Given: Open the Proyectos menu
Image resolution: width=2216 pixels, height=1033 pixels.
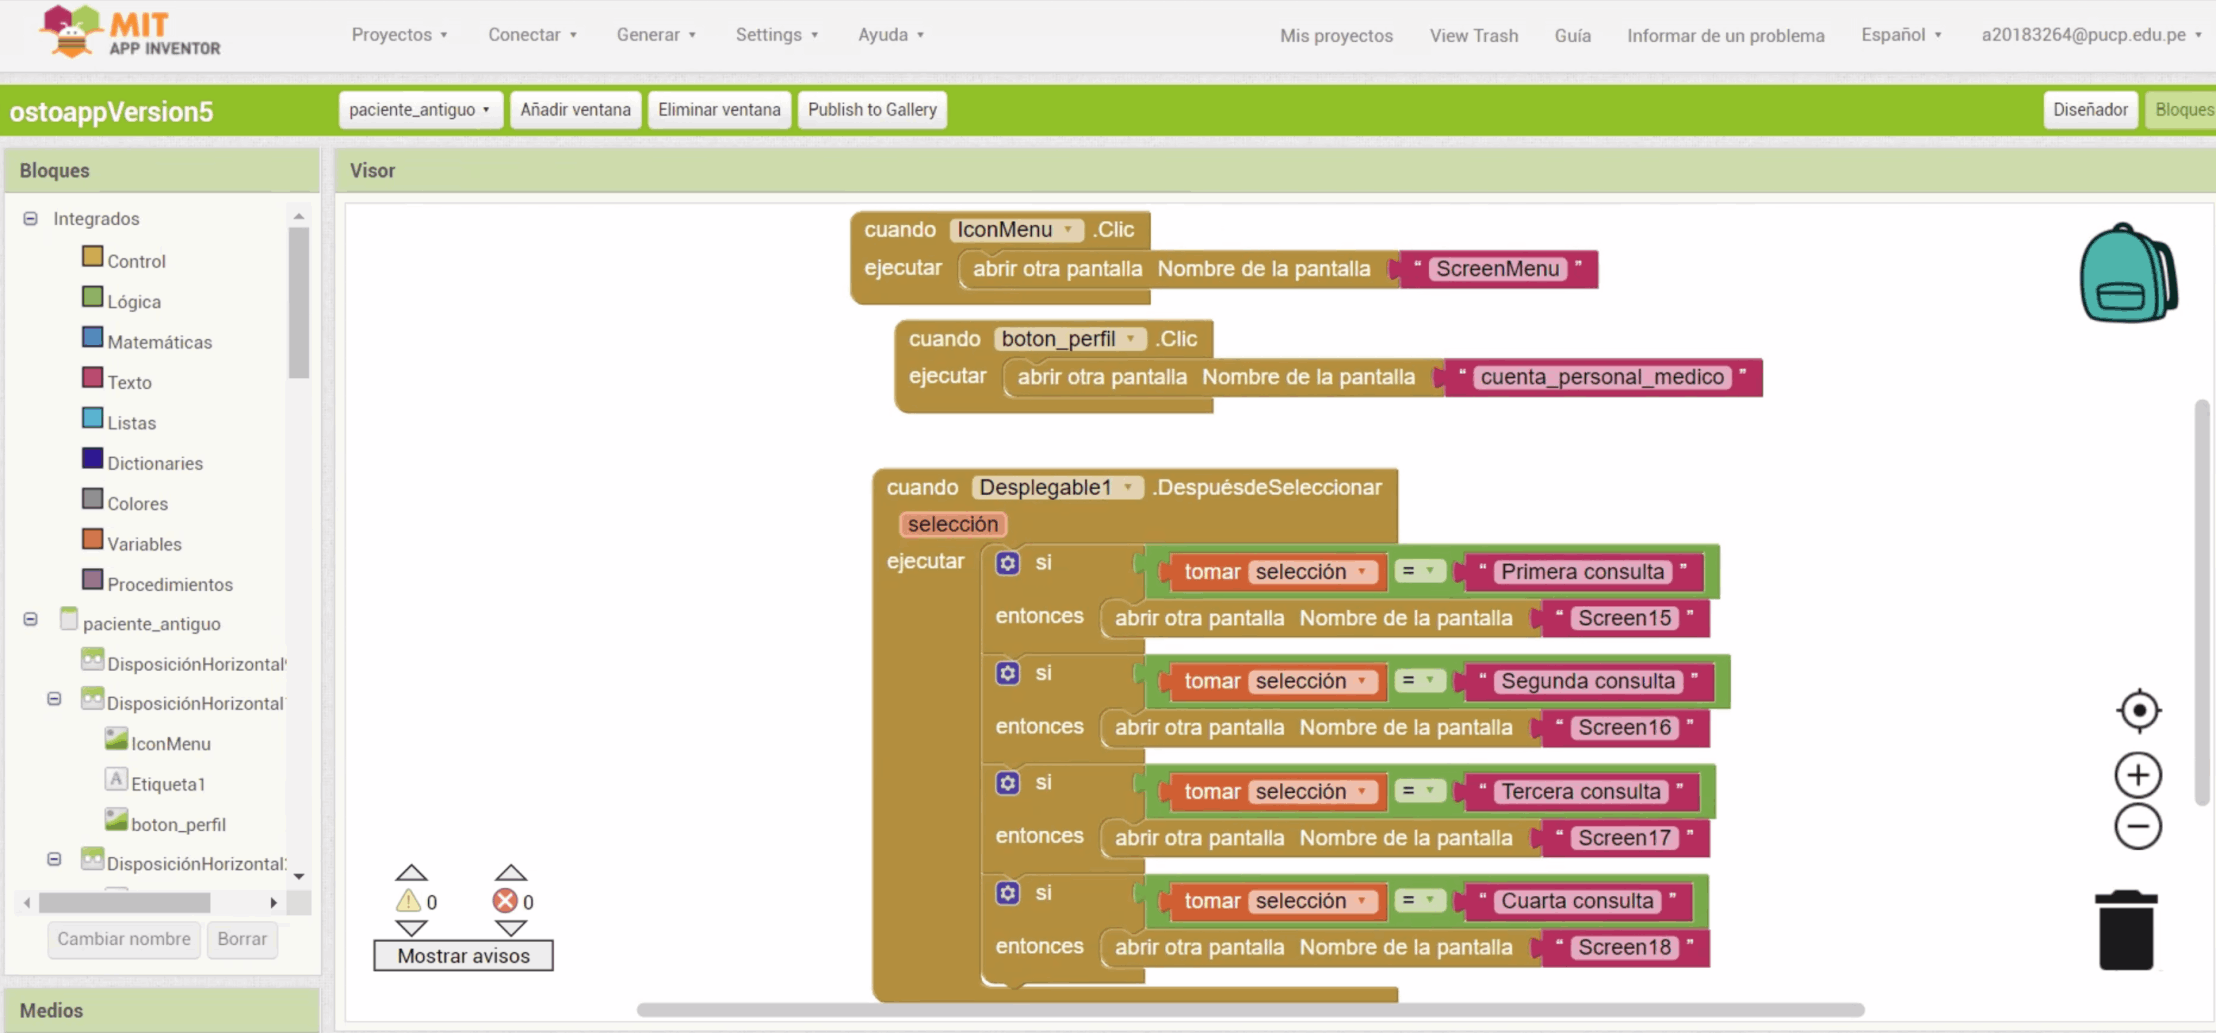Looking at the screenshot, I should pyautogui.click(x=399, y=34).
